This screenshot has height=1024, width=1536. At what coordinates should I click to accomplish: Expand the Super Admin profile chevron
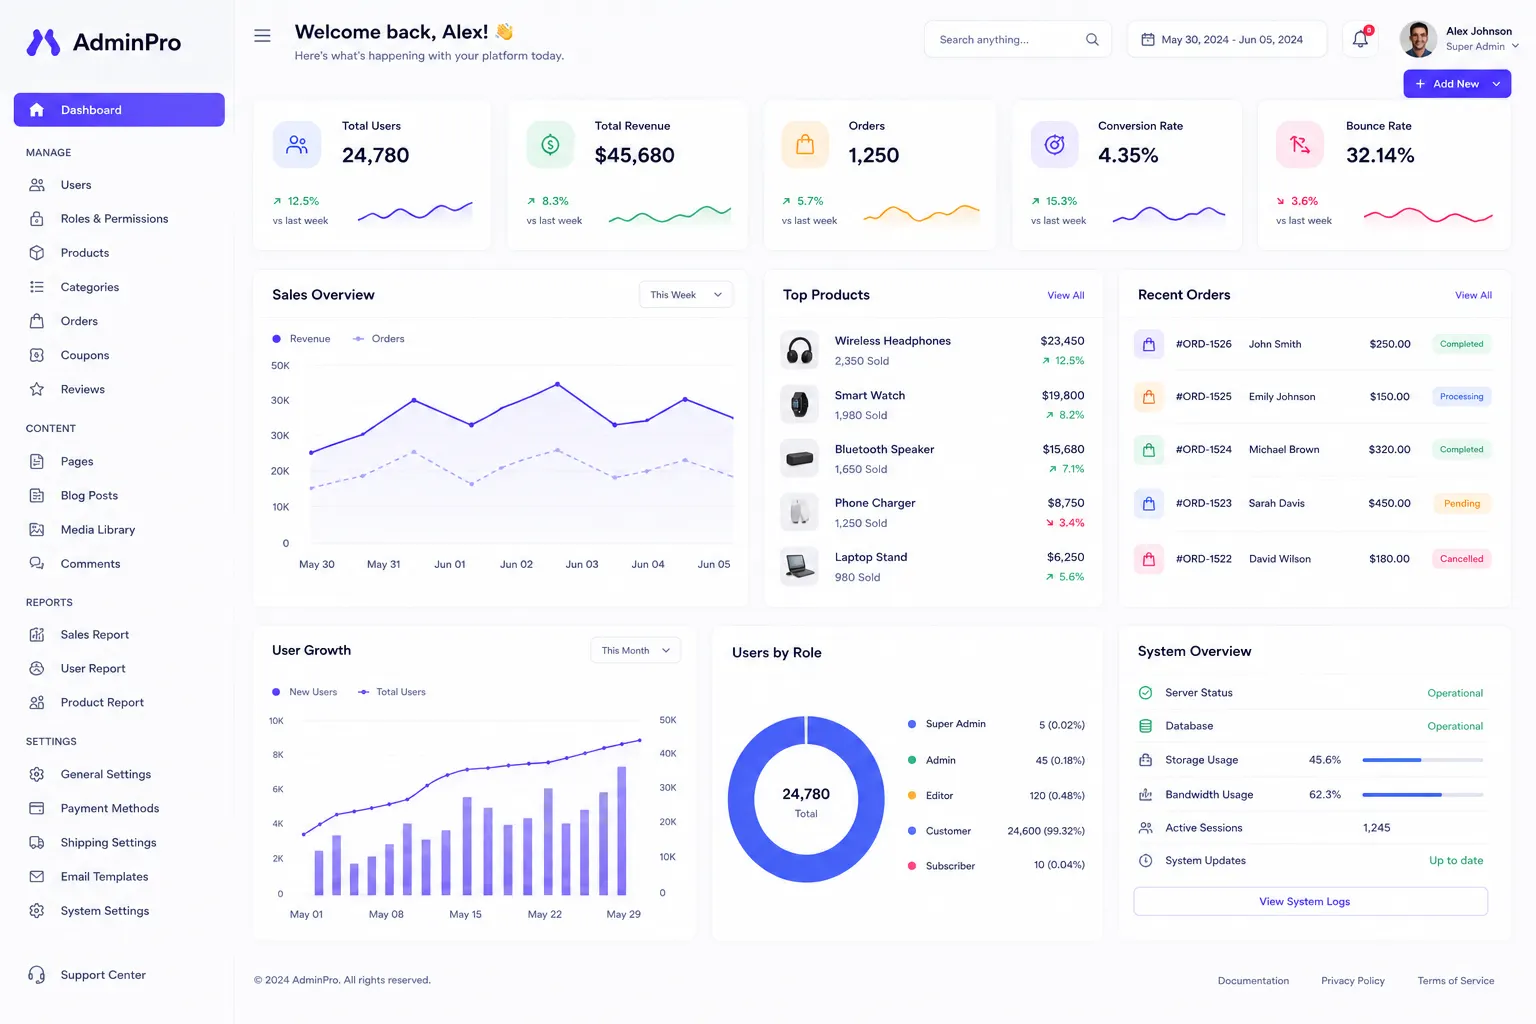pyautogui.click(x=1515, y=46)
